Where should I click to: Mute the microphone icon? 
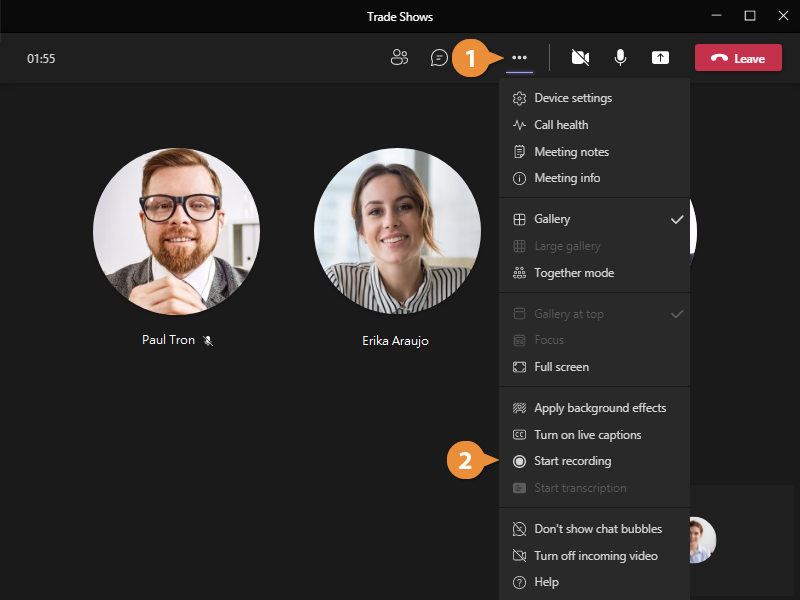pyautogui.click(x=620, y=58)
